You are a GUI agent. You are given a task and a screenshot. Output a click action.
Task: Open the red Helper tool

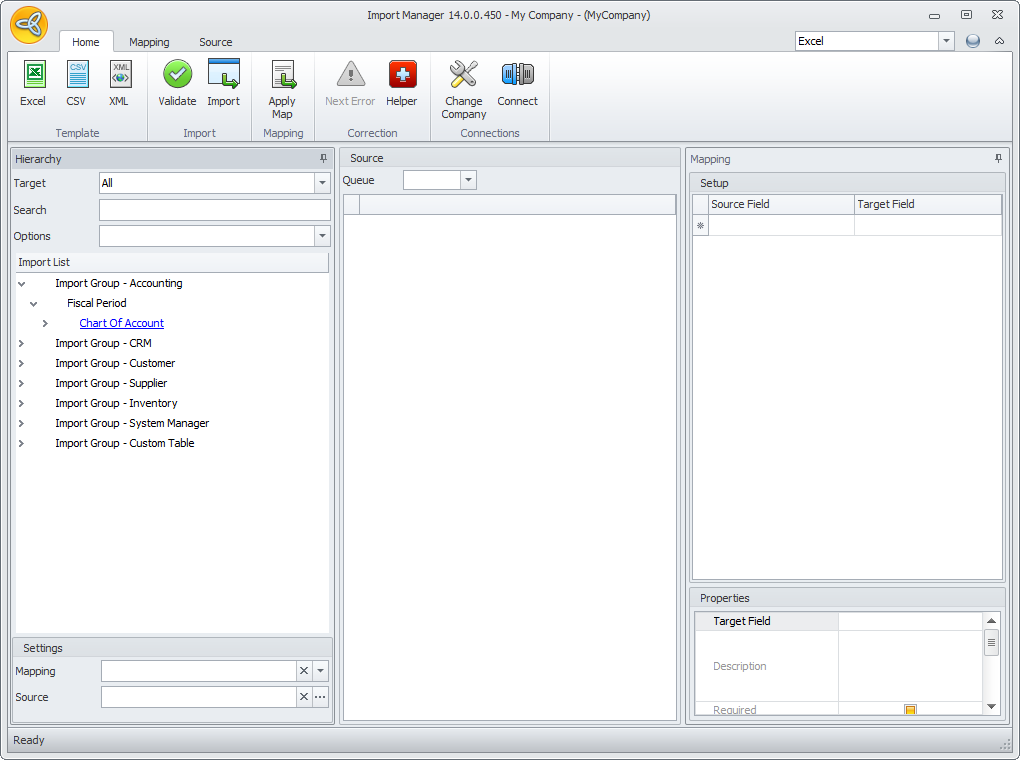[x=402, y=76]
